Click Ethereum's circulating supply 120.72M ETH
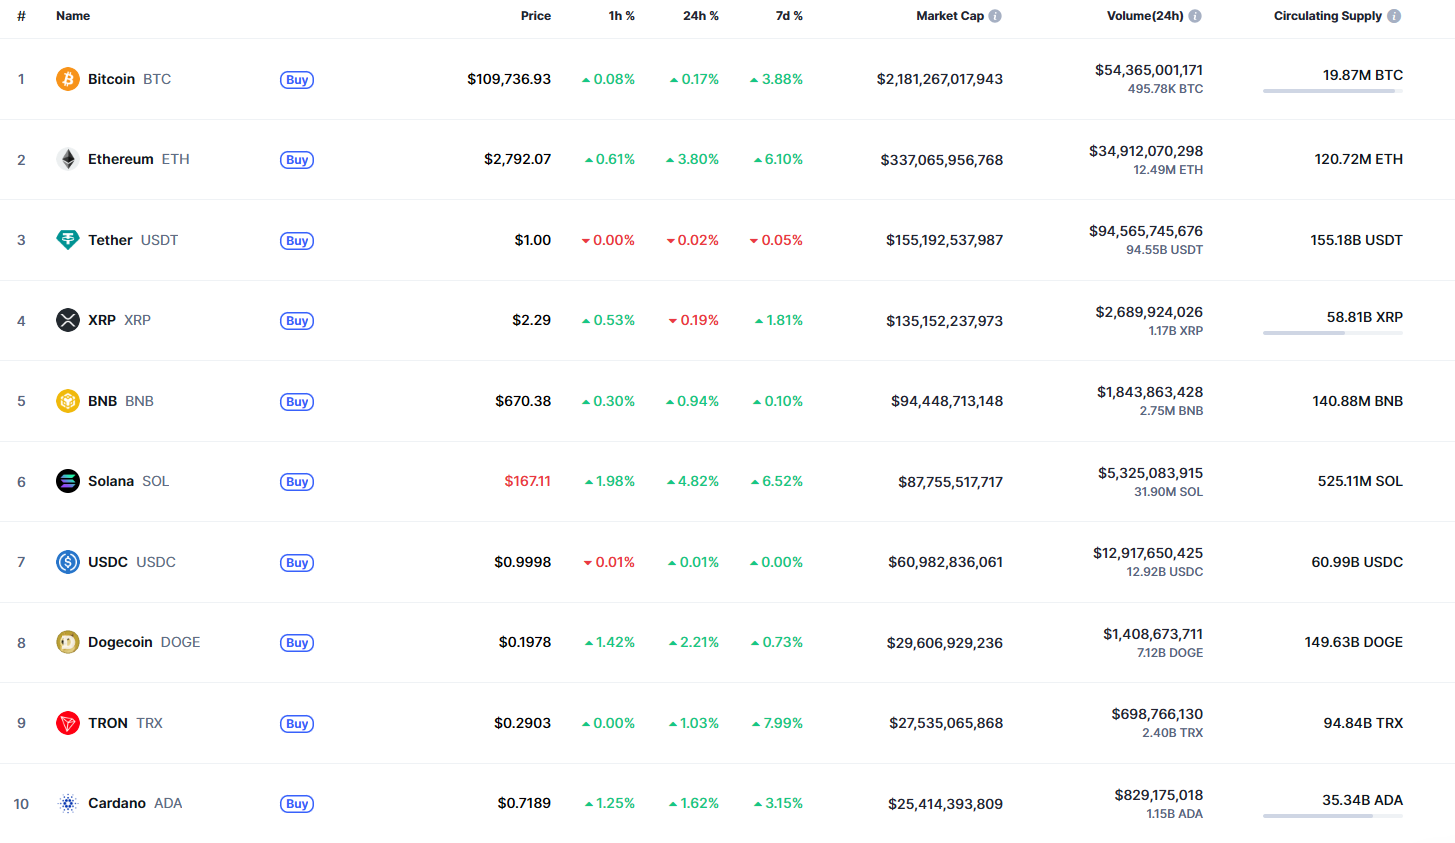This screenshot has width=1455, height=843. click(x=1358, y=159)
